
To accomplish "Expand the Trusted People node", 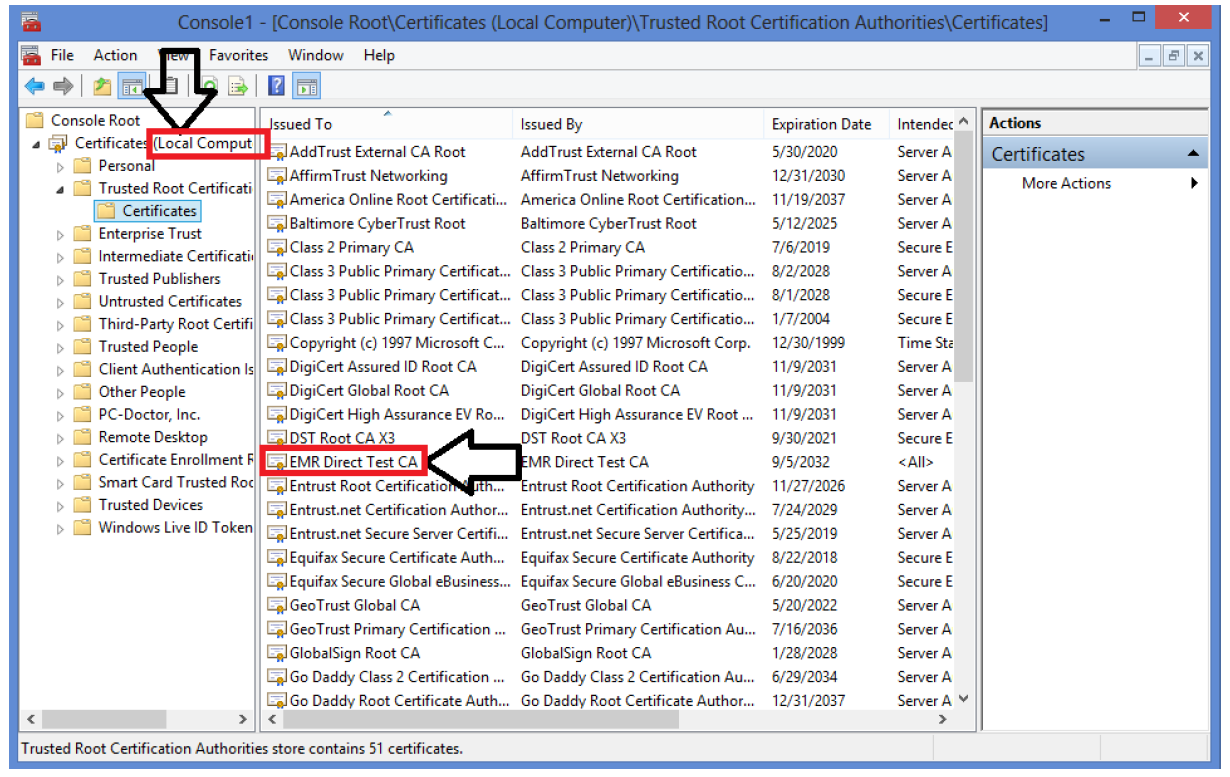I will (61, 348).
